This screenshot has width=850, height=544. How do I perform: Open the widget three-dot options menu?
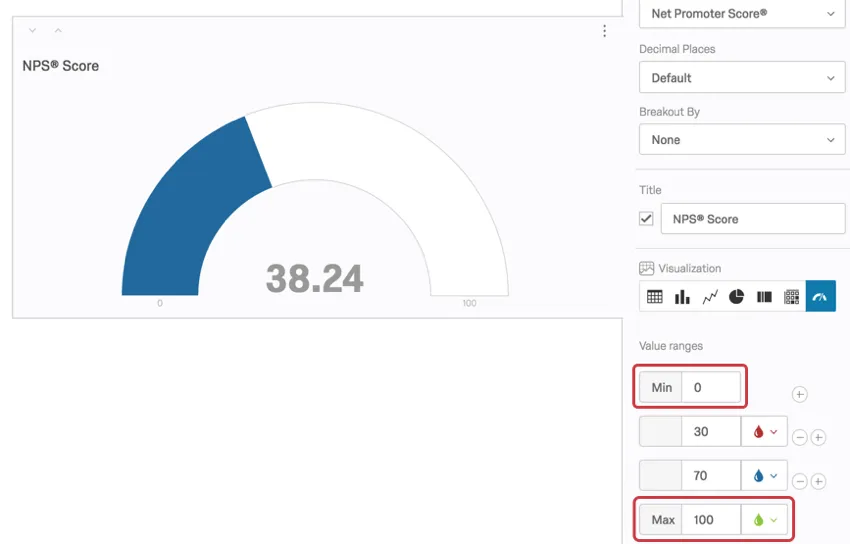point(604,31)
